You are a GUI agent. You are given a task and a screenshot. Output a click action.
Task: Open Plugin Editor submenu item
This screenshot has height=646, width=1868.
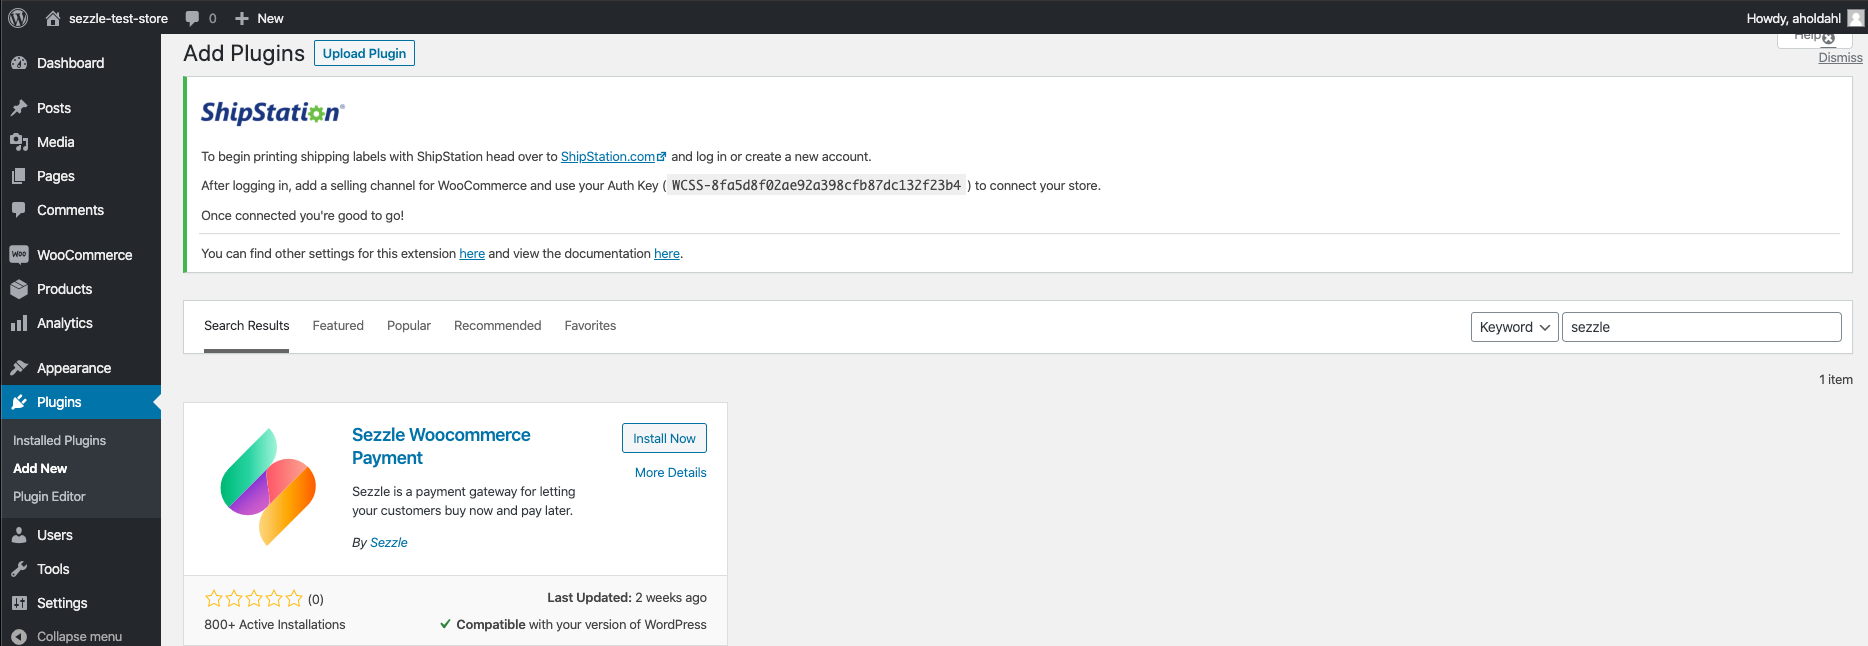pos(49,496)
